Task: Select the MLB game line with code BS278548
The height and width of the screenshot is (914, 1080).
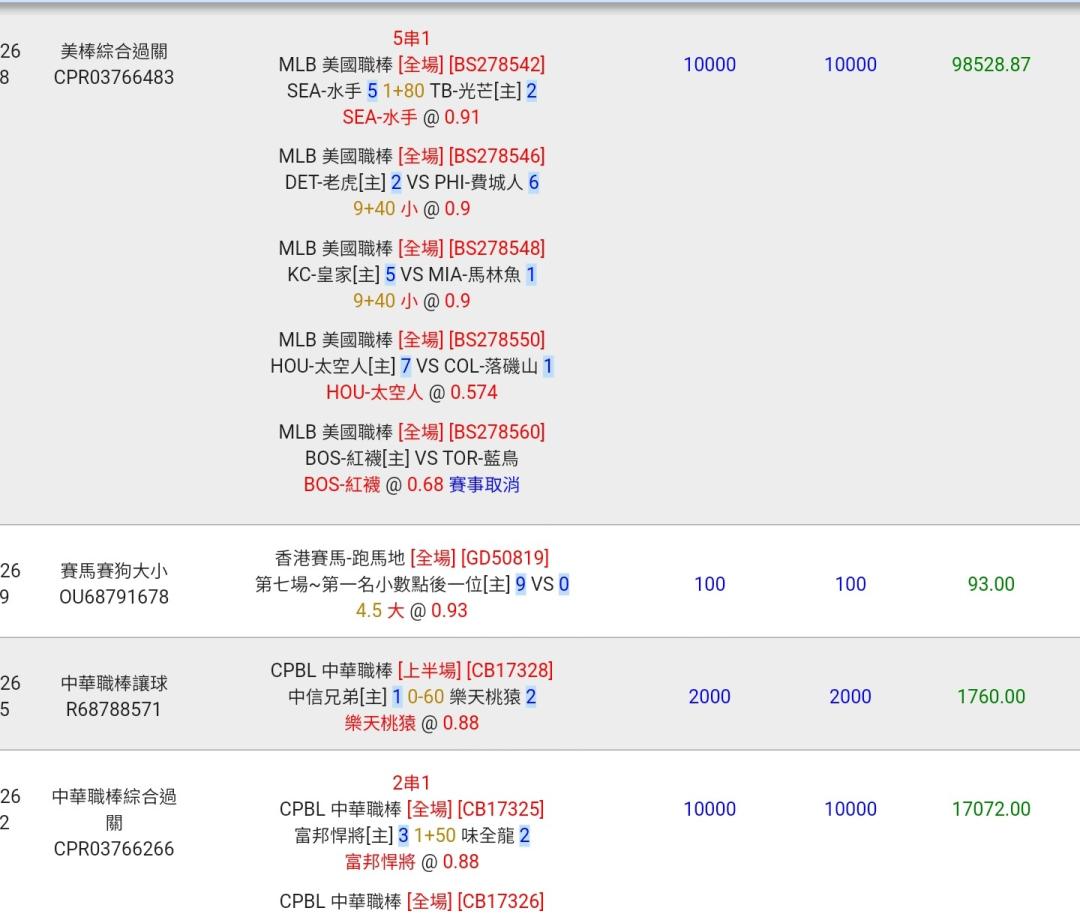Action: coord(411,248)
